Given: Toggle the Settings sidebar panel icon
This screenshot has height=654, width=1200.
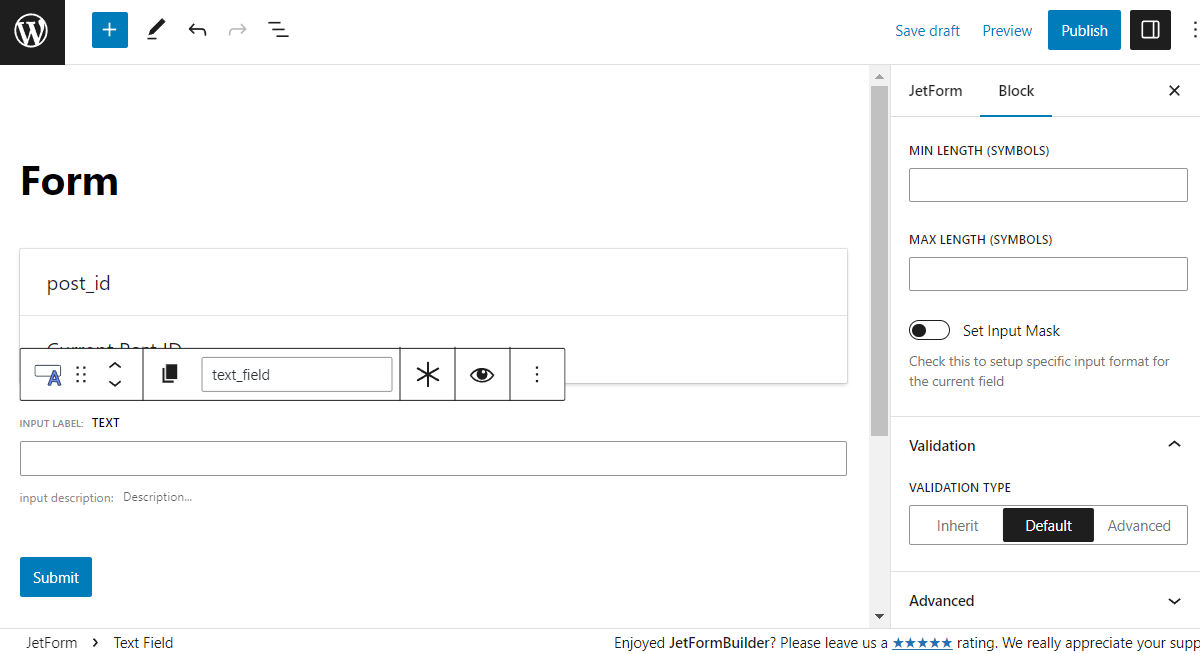Looking at the screenshot, I should pos(1149,30).
